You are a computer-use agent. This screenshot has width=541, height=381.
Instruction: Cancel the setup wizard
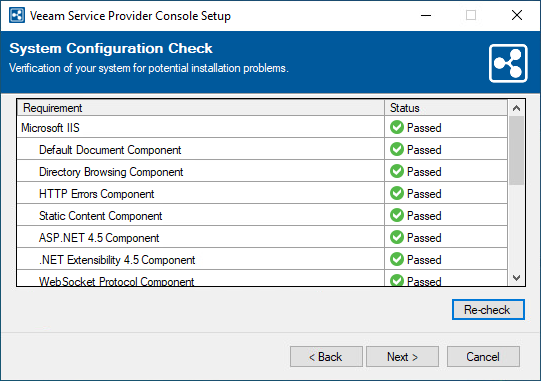483,356
